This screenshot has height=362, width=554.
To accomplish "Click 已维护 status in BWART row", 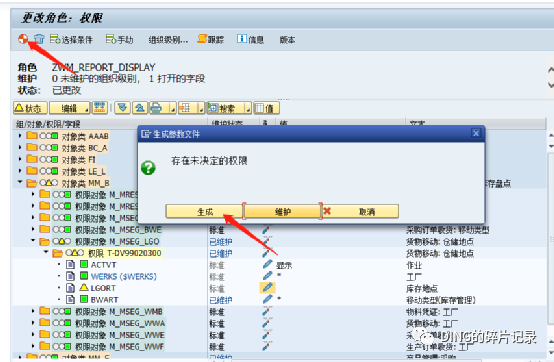I will coord(221,300).
